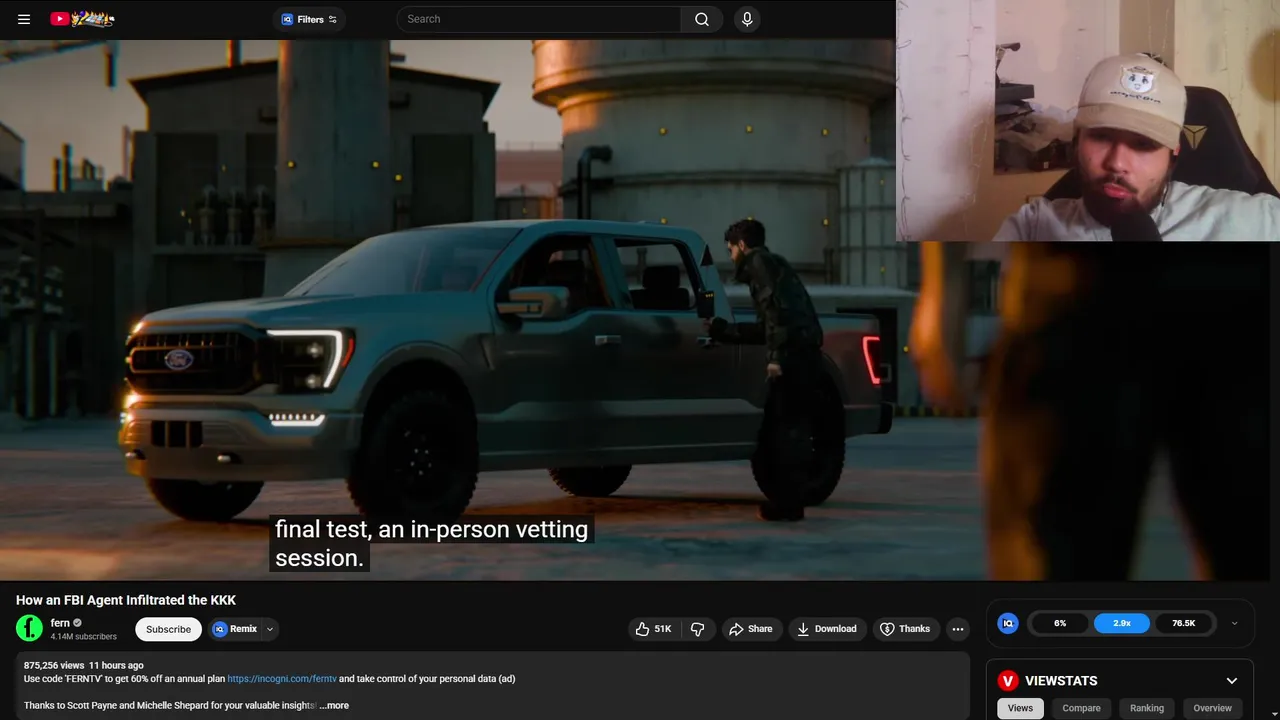Screen dimensions: 1280x720
Task: Go to YouTube home via logo
Action: pos(83,19)
